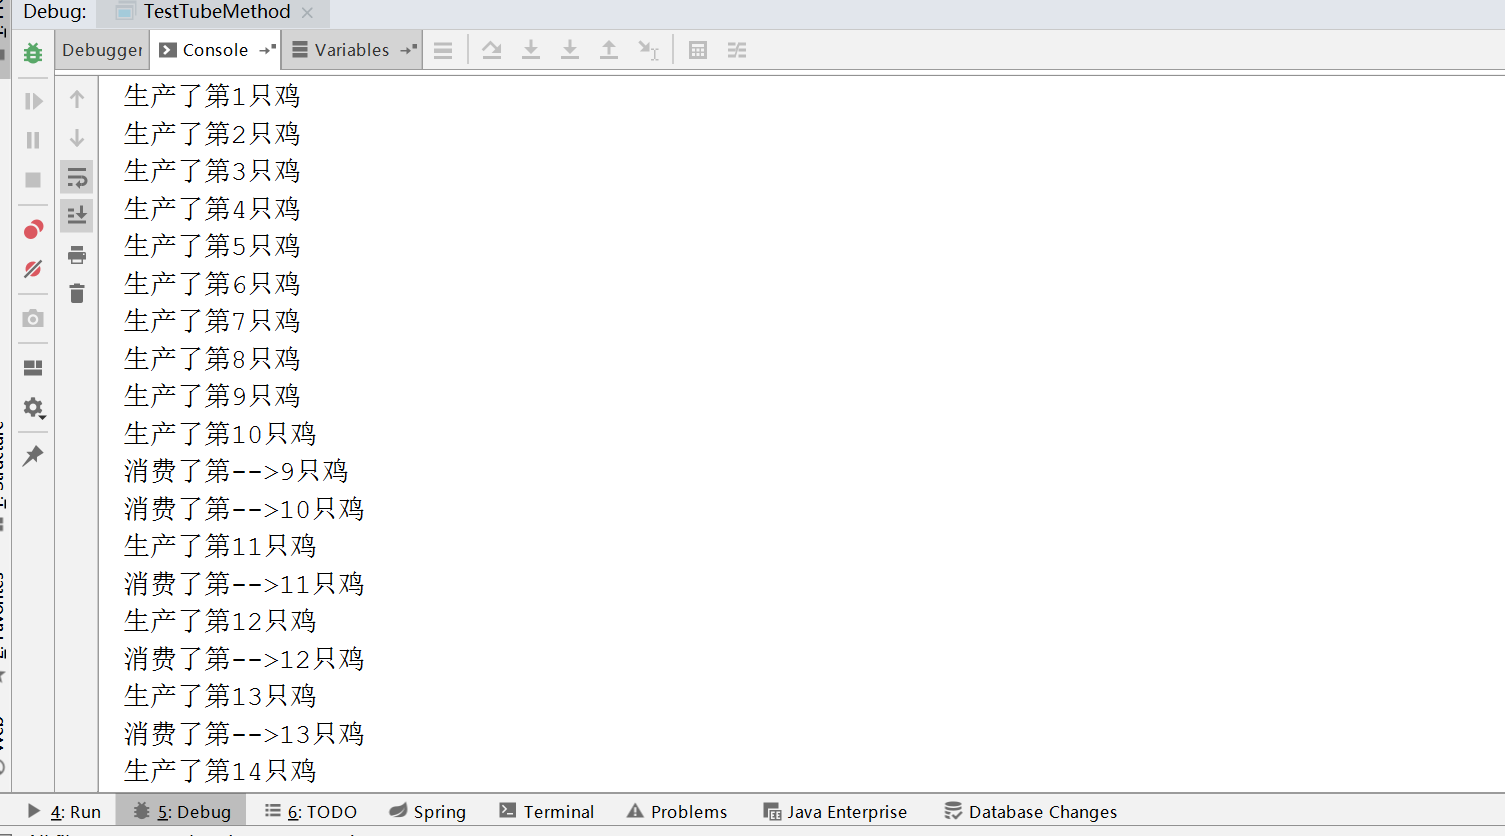The image size is (1505, 836).
Task: Click console line 生产了第1只鸡
Action: [212, 96]
